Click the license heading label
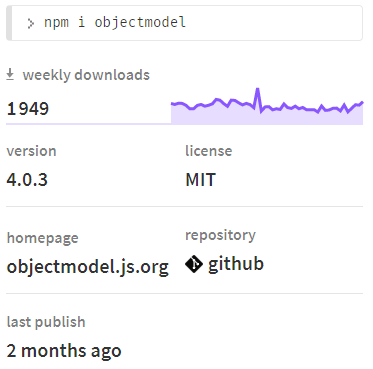This screenshot has height=369, width=373. point(209,151)
